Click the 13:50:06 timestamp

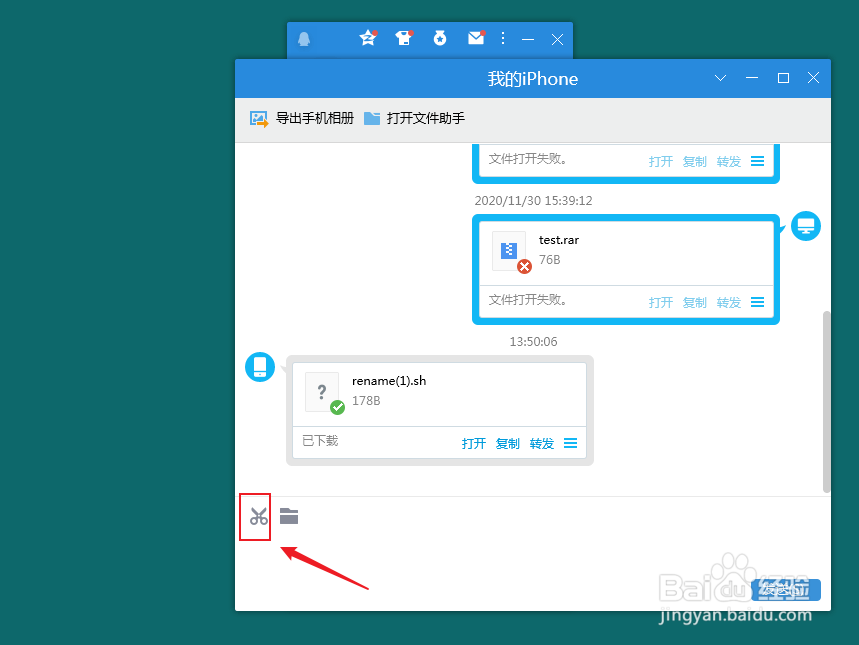(534, 341)
